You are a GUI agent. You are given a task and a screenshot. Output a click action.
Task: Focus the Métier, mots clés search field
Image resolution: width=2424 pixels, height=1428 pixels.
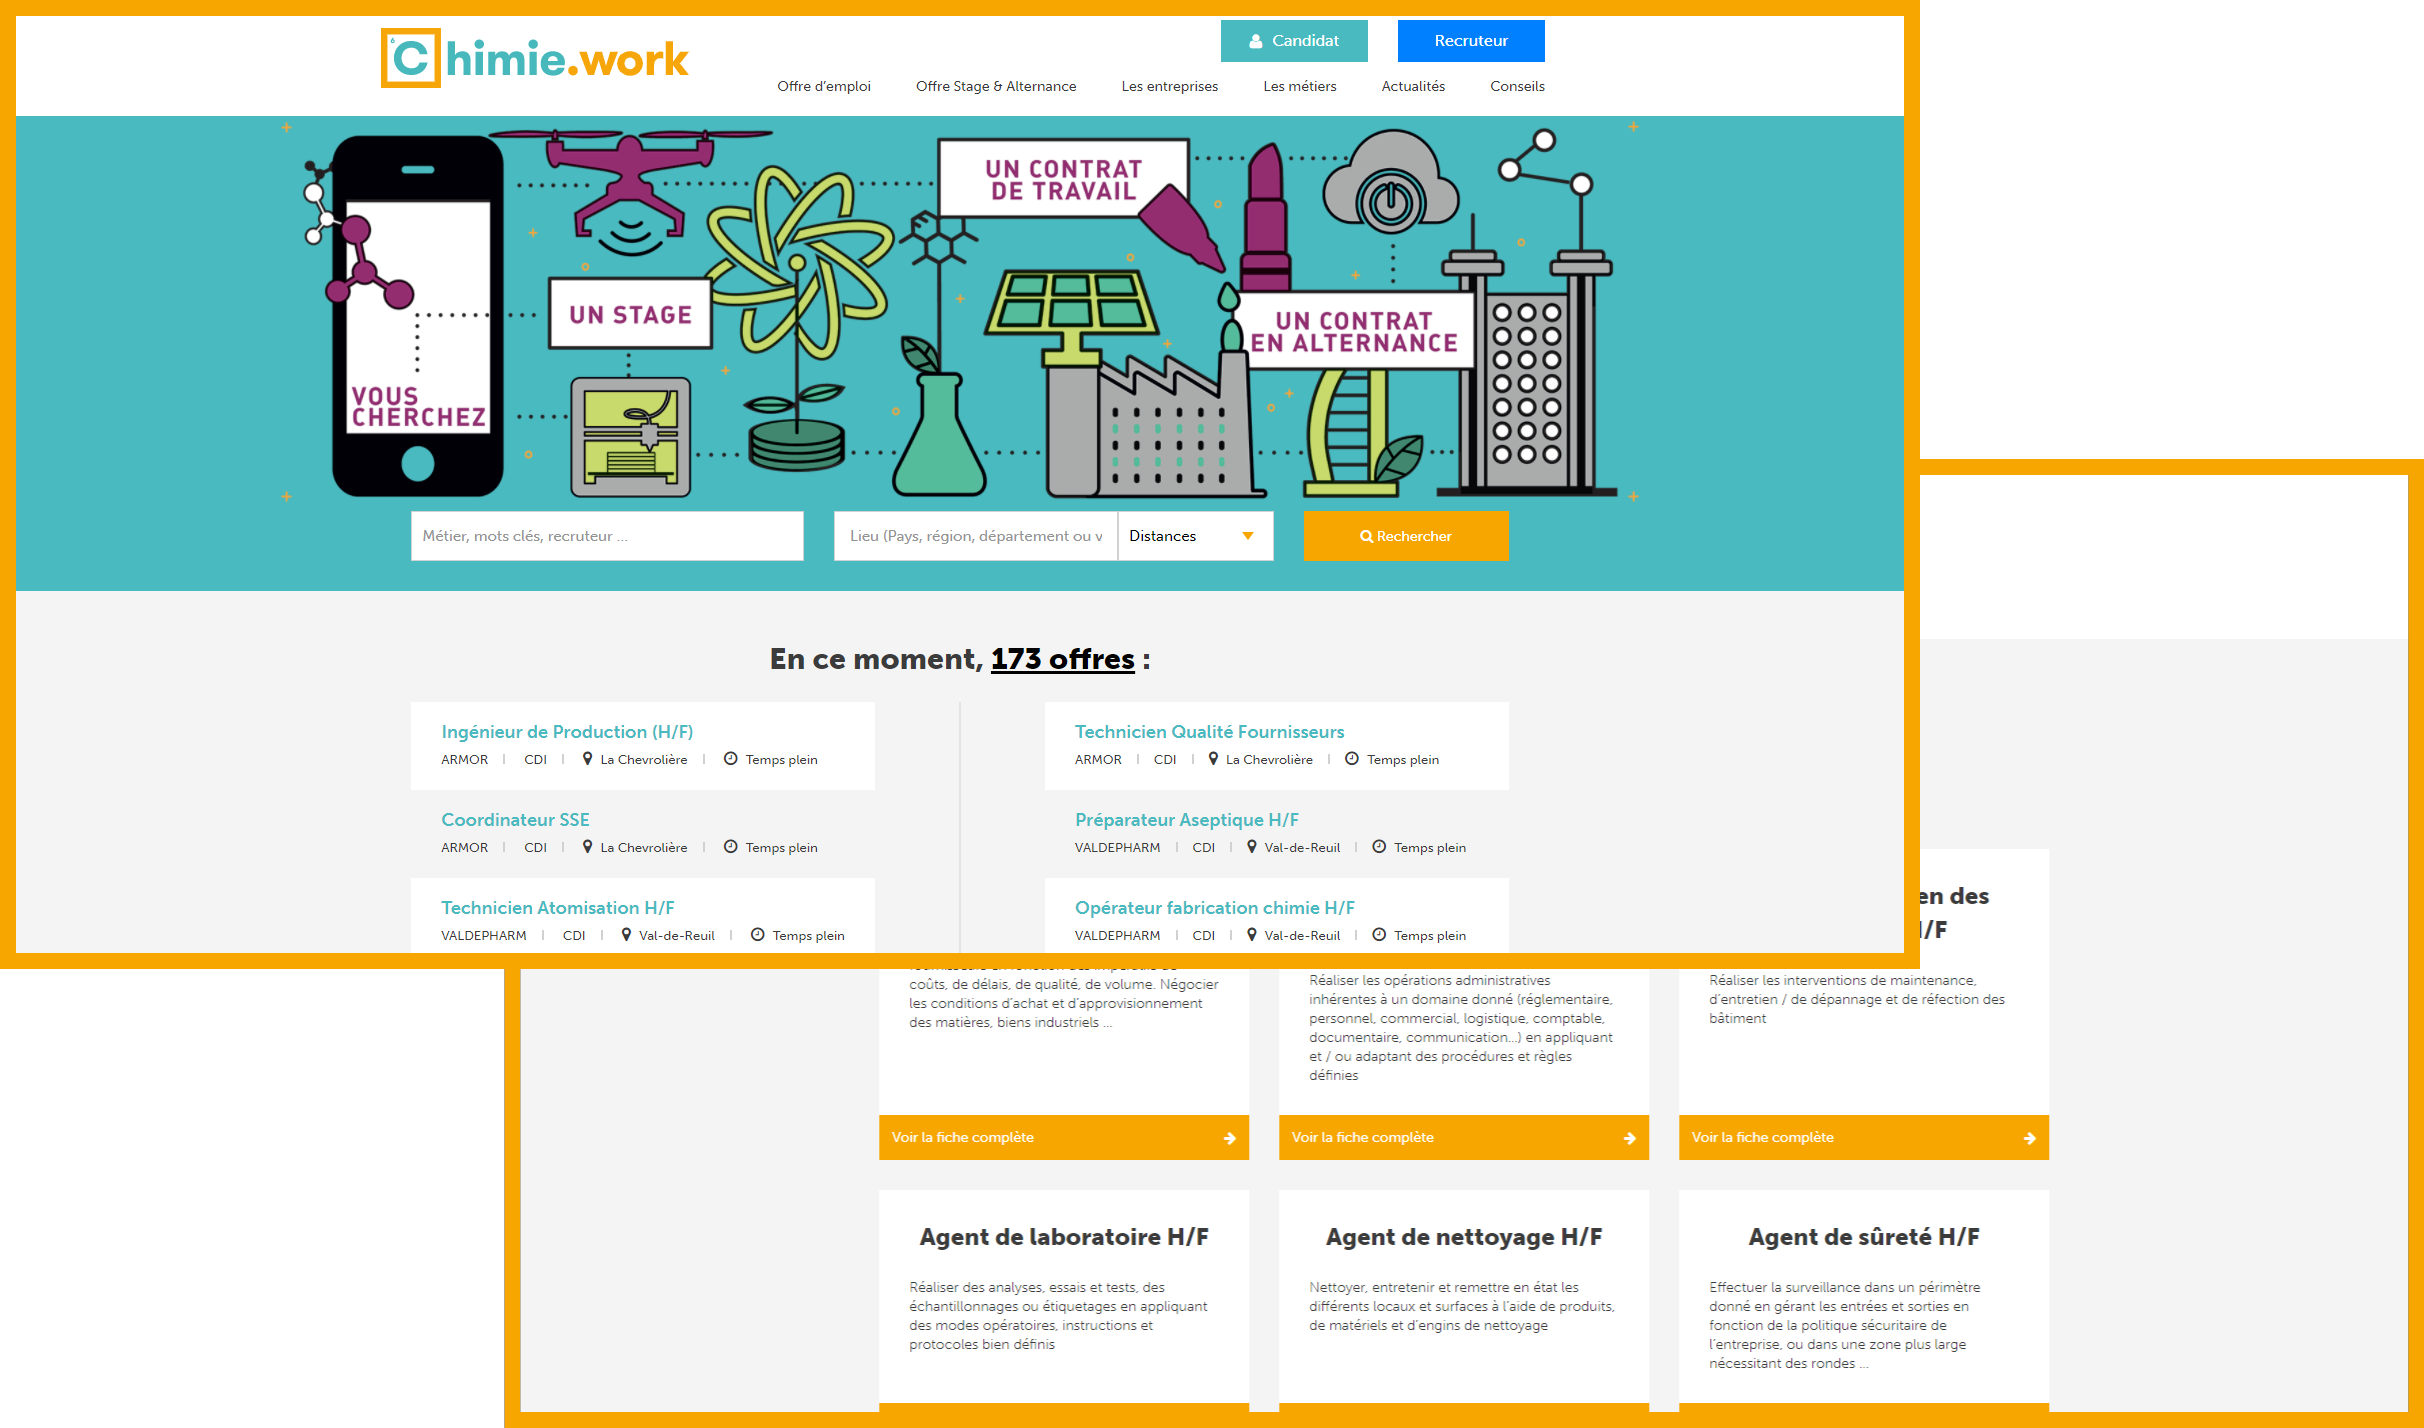(x=607, y=536)
